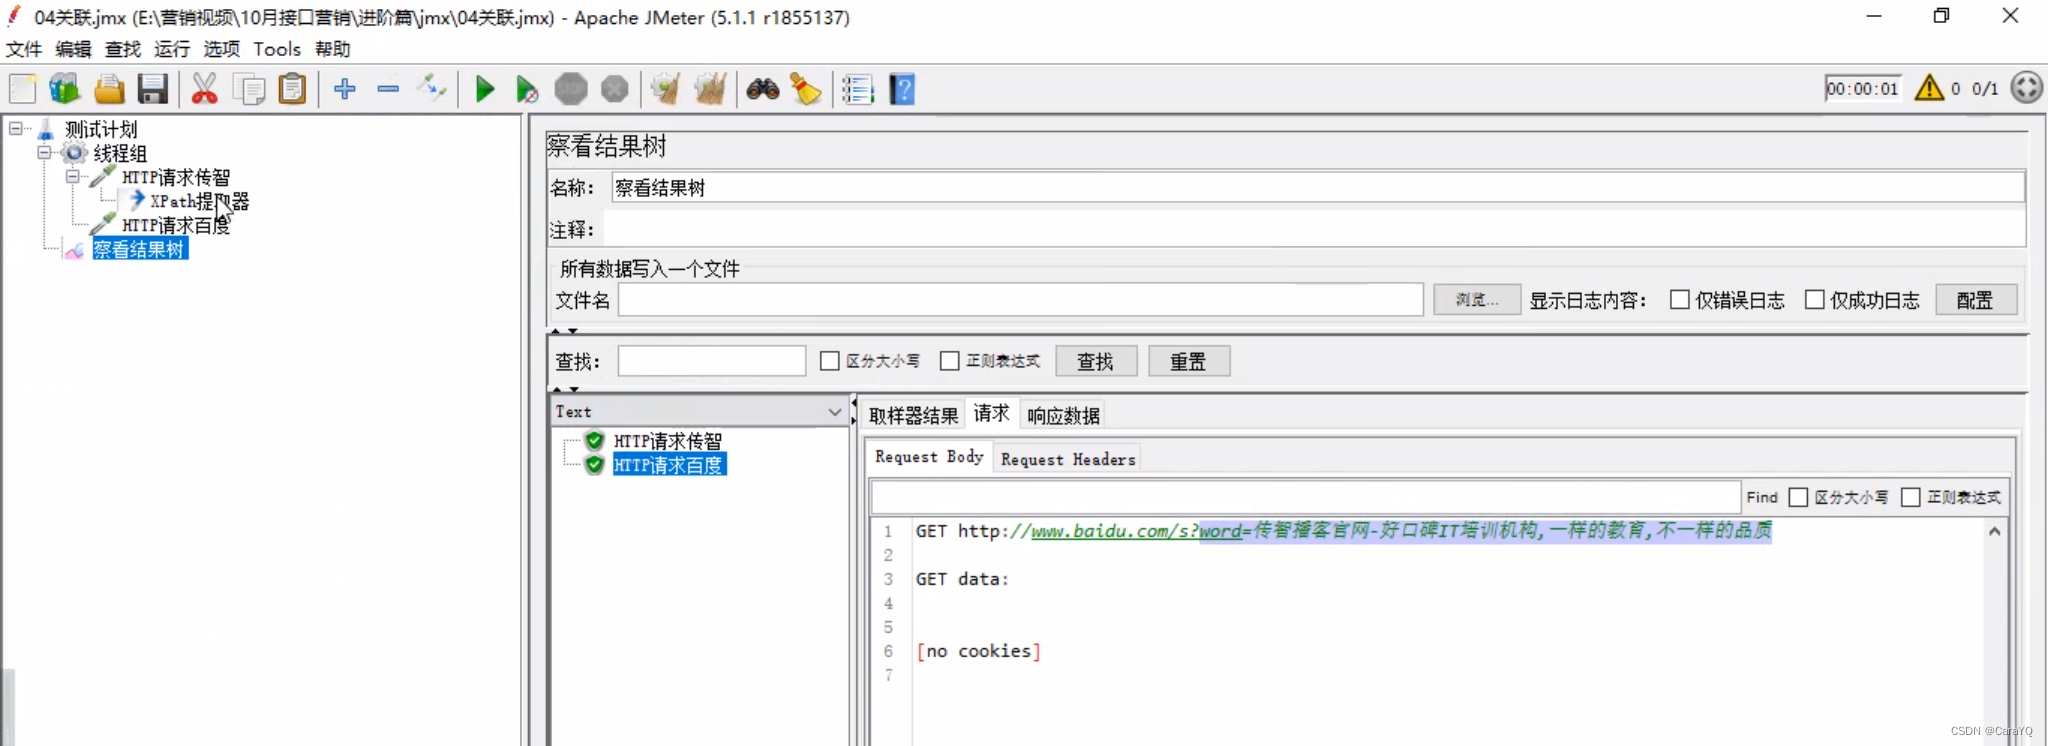This screenshot has height=746, width=2048.
Task: Switch to 取样器结果 tab
Action: (913, 415)
